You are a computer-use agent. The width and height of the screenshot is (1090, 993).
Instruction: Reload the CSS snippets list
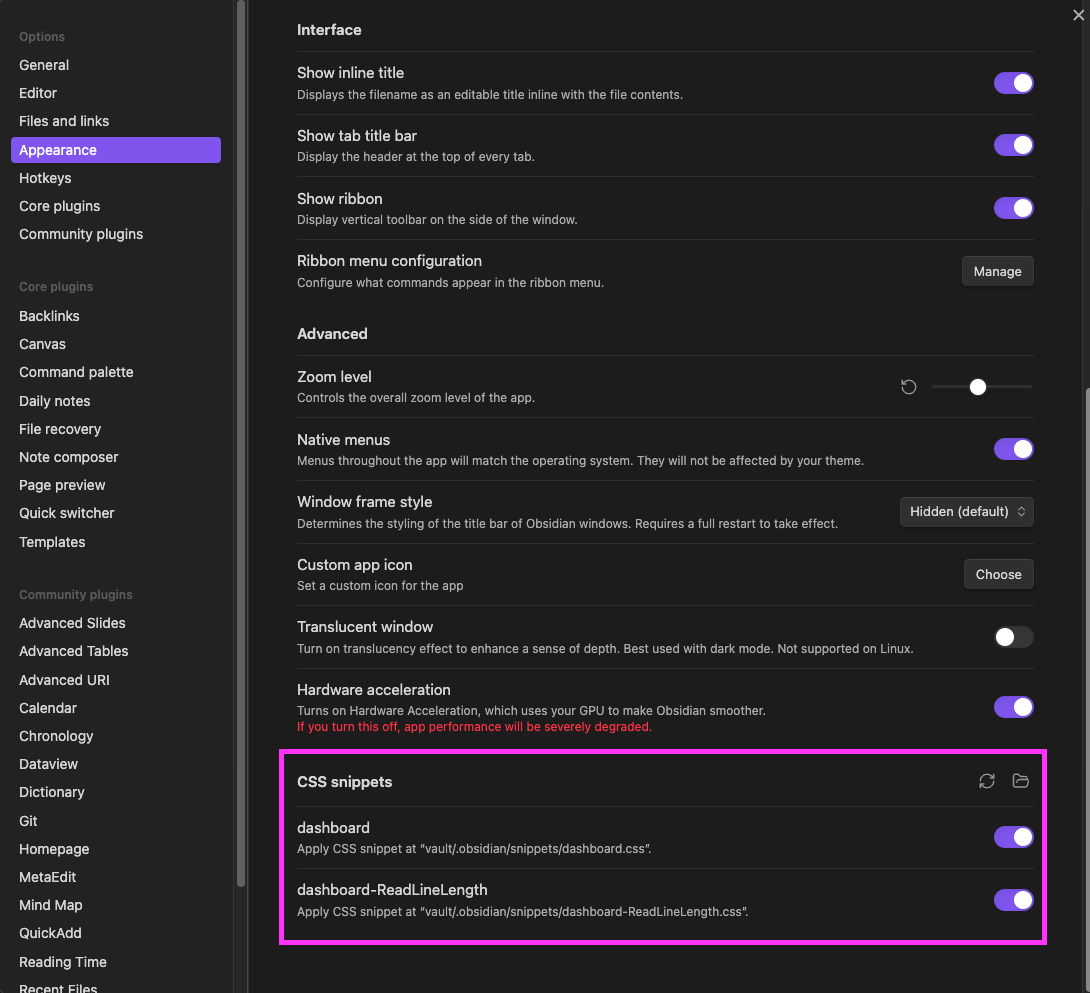point(986,781)
